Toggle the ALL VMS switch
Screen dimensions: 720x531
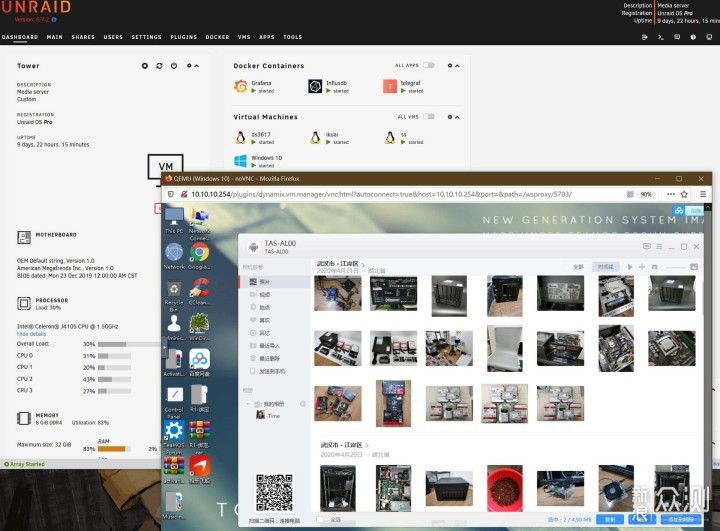click(429, 117)
